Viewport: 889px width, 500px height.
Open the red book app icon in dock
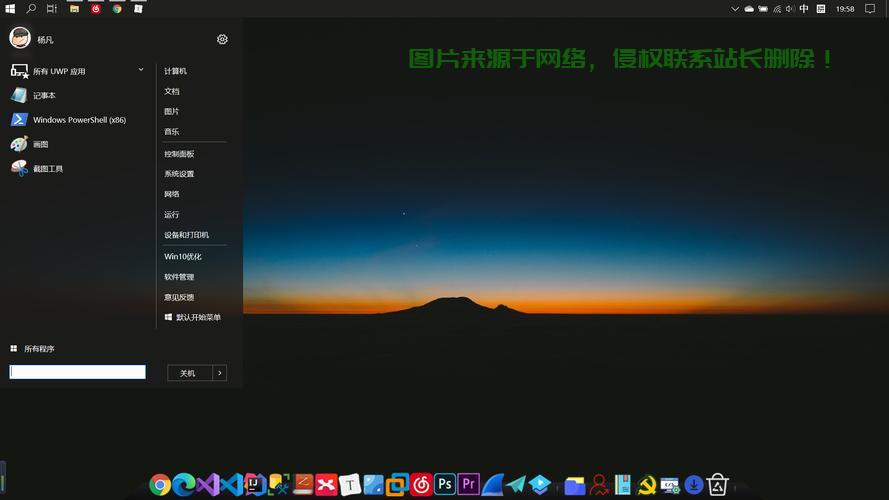302,485
